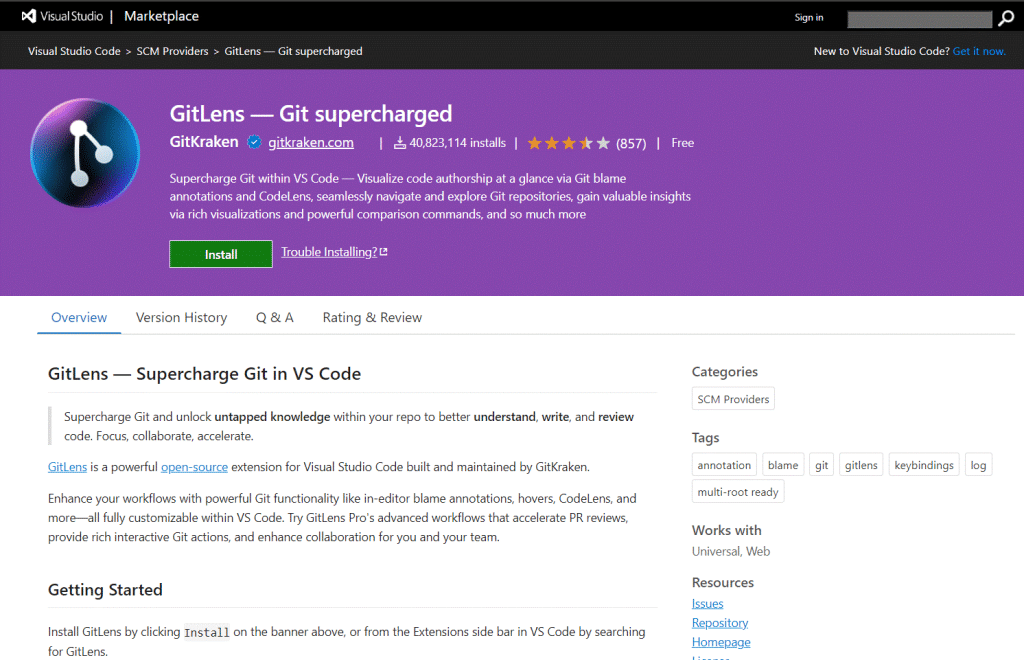This screenshot has width=1024, height=660.
Task: Click the Sign in link
Action: tap(808, 18)
